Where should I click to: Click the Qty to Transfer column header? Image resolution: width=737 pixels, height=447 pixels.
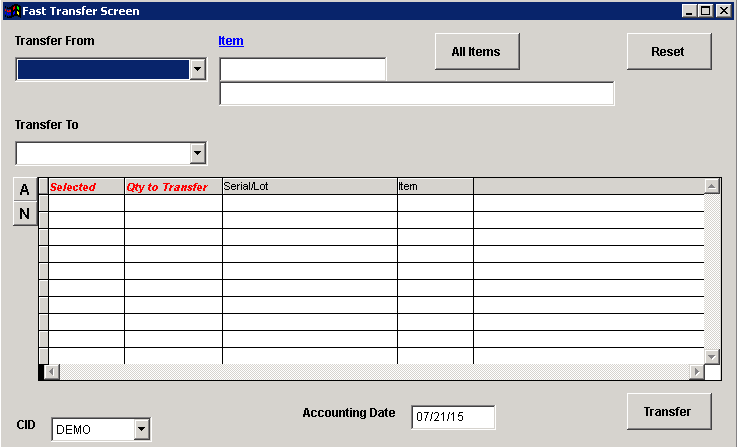click(173, 187)
